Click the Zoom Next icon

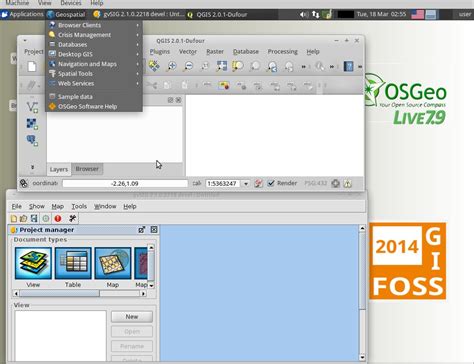click(x=289, y=66)
